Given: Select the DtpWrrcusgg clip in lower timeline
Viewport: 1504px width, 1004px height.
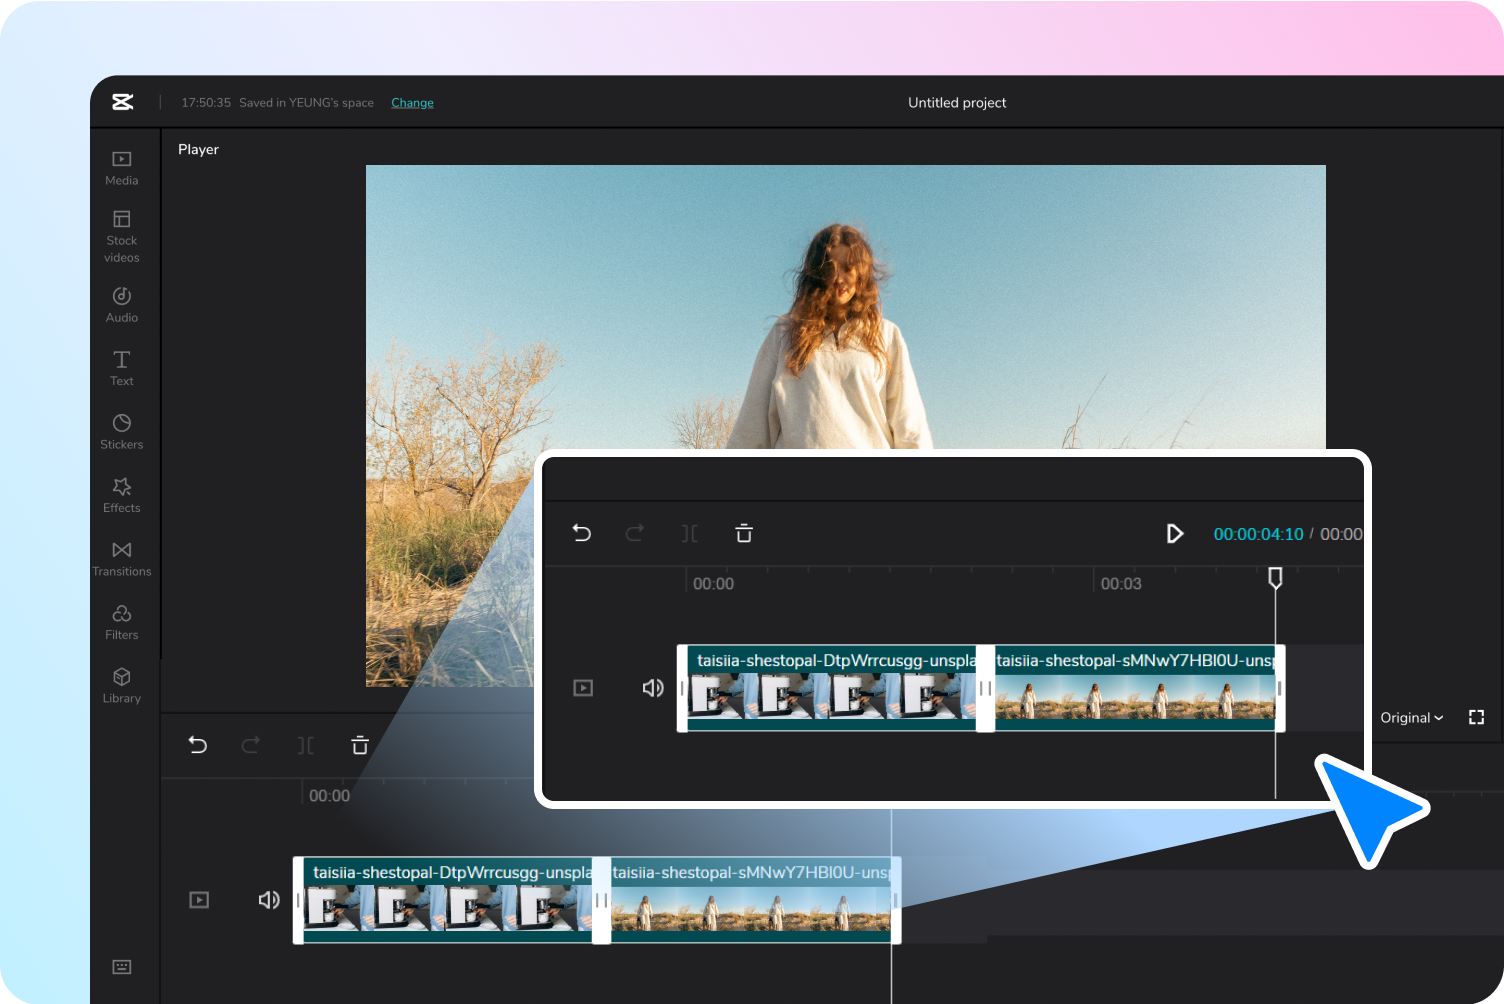Looking at the screenshot, I should point(448,900).
